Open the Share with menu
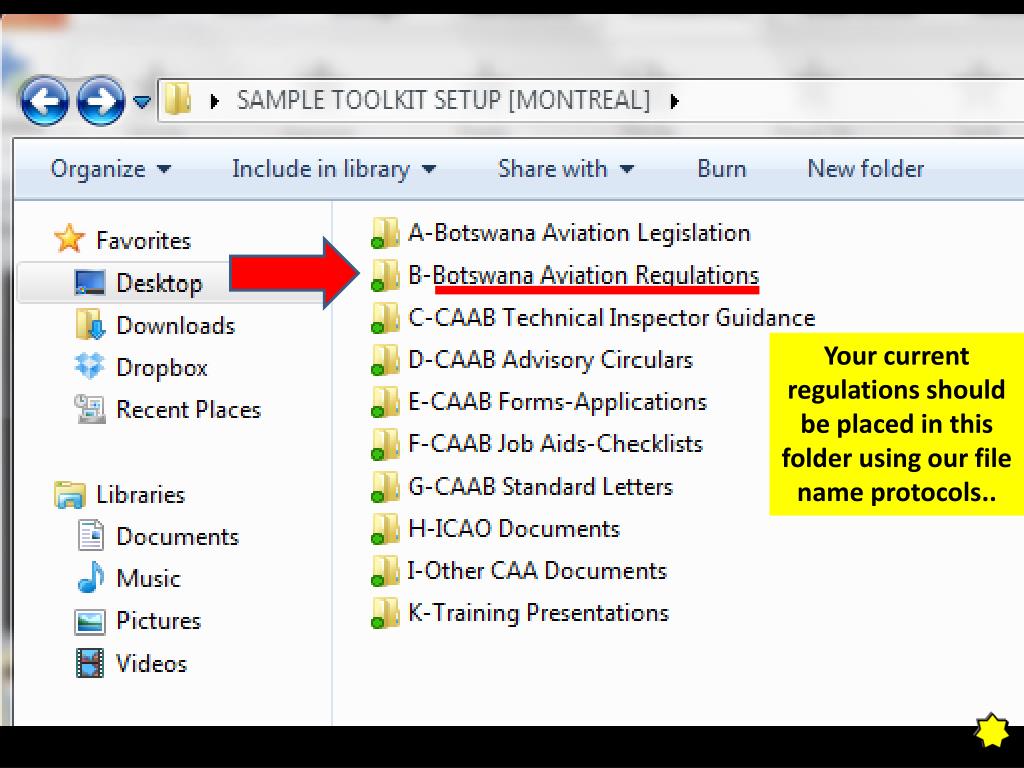Screen dimensions: 1024x768 (566, 169)
